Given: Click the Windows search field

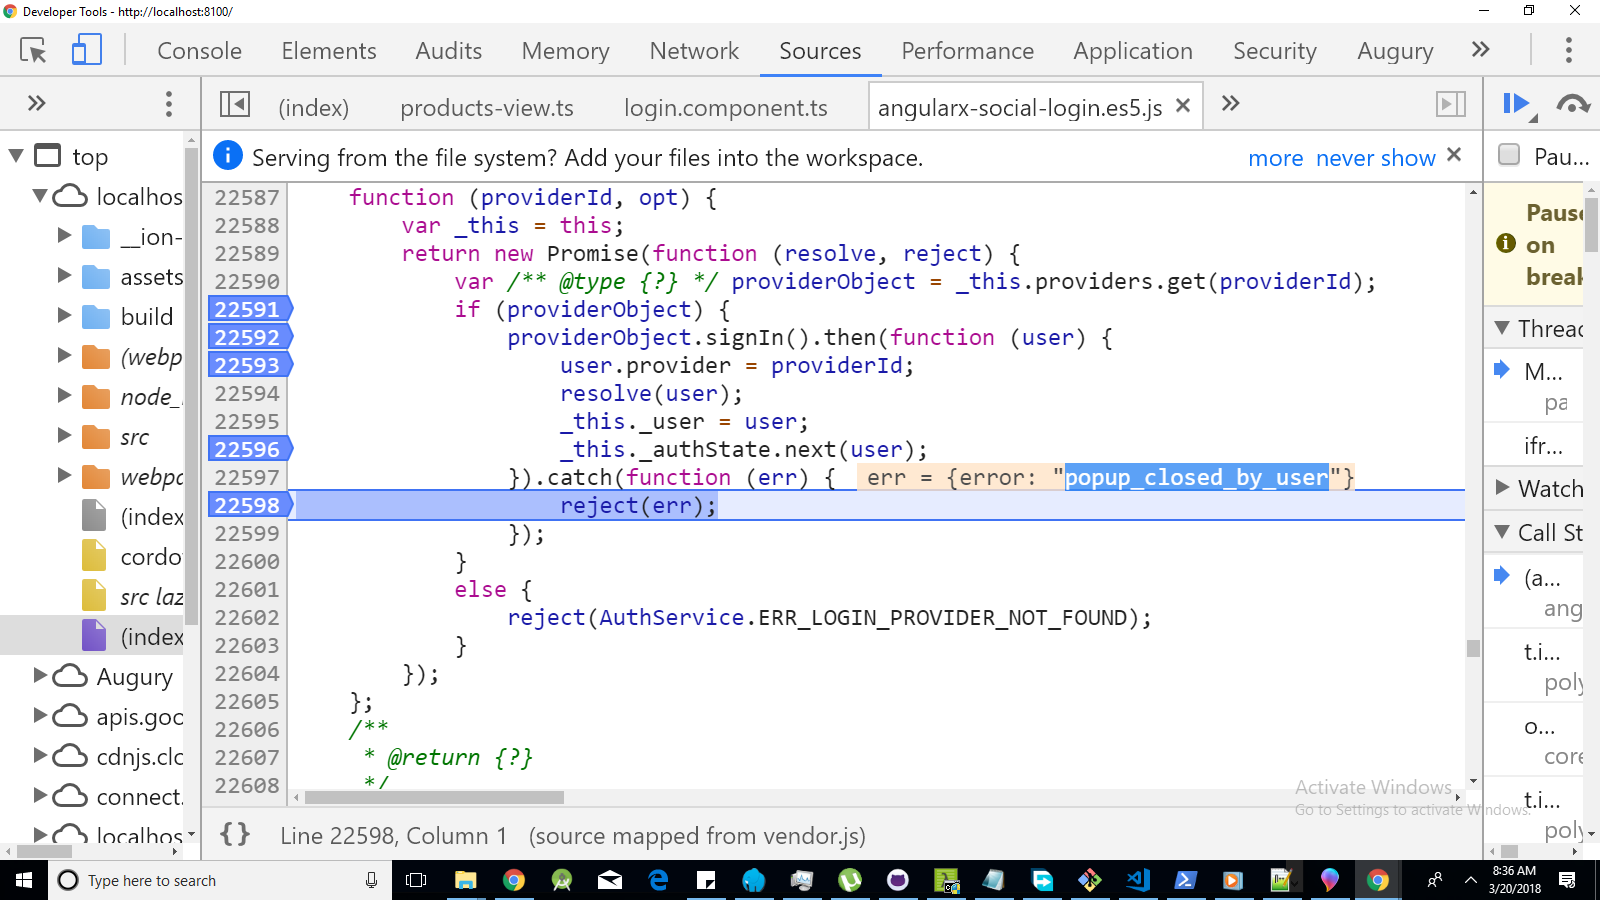Looking at the screenshot, I should (180, 880).
